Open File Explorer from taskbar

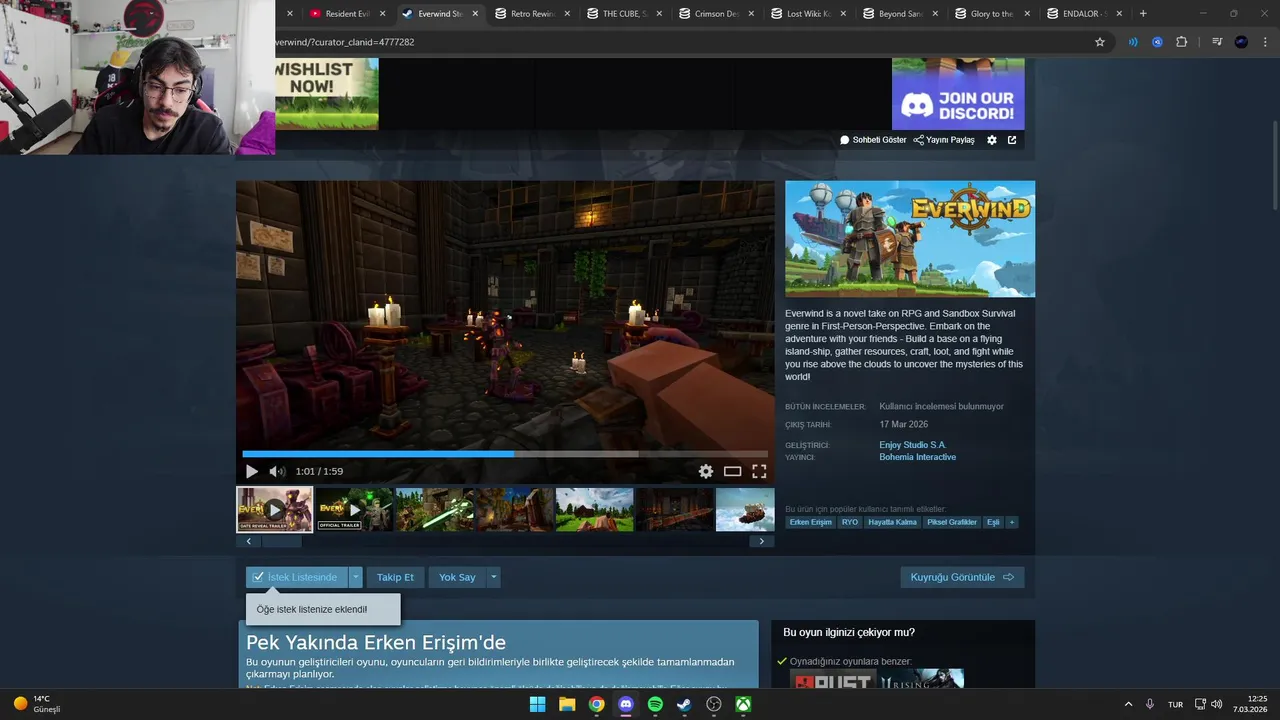coord(567,704)
